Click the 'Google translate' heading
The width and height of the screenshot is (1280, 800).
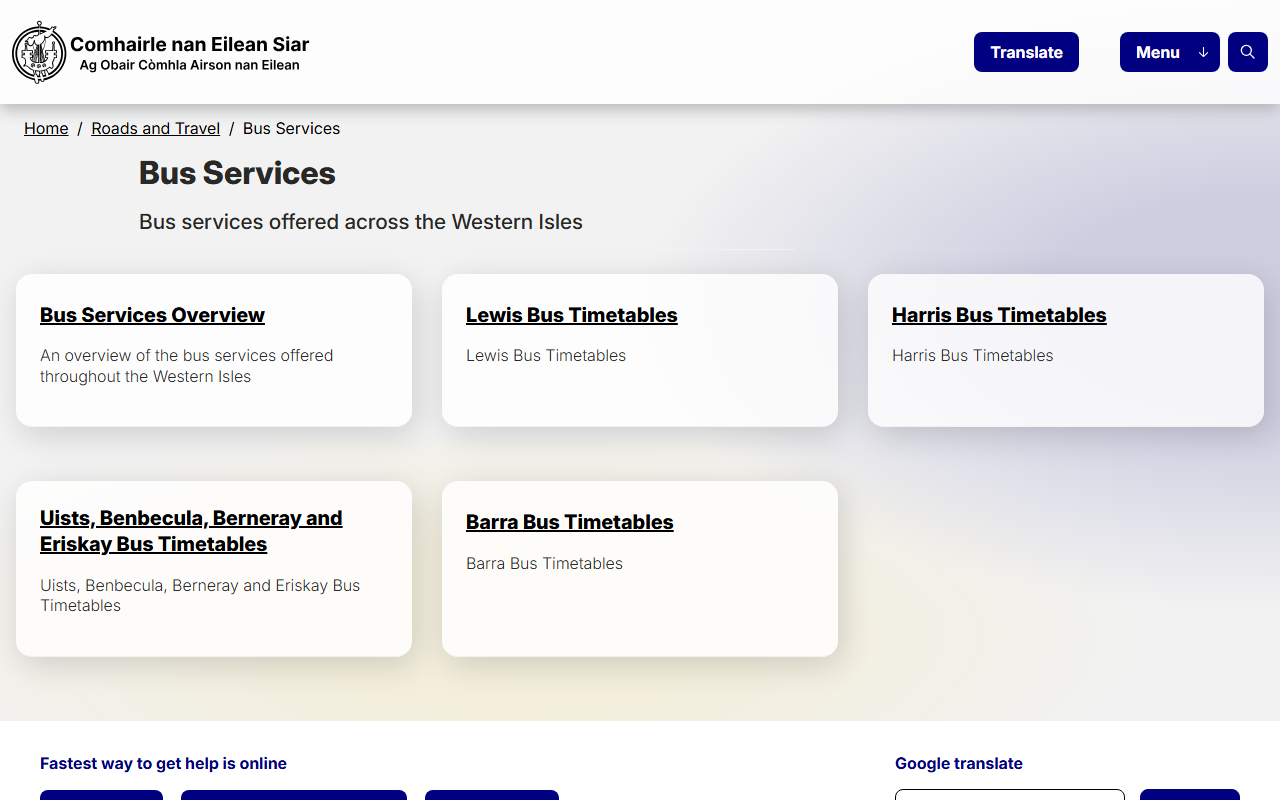(x=958, y=763)
